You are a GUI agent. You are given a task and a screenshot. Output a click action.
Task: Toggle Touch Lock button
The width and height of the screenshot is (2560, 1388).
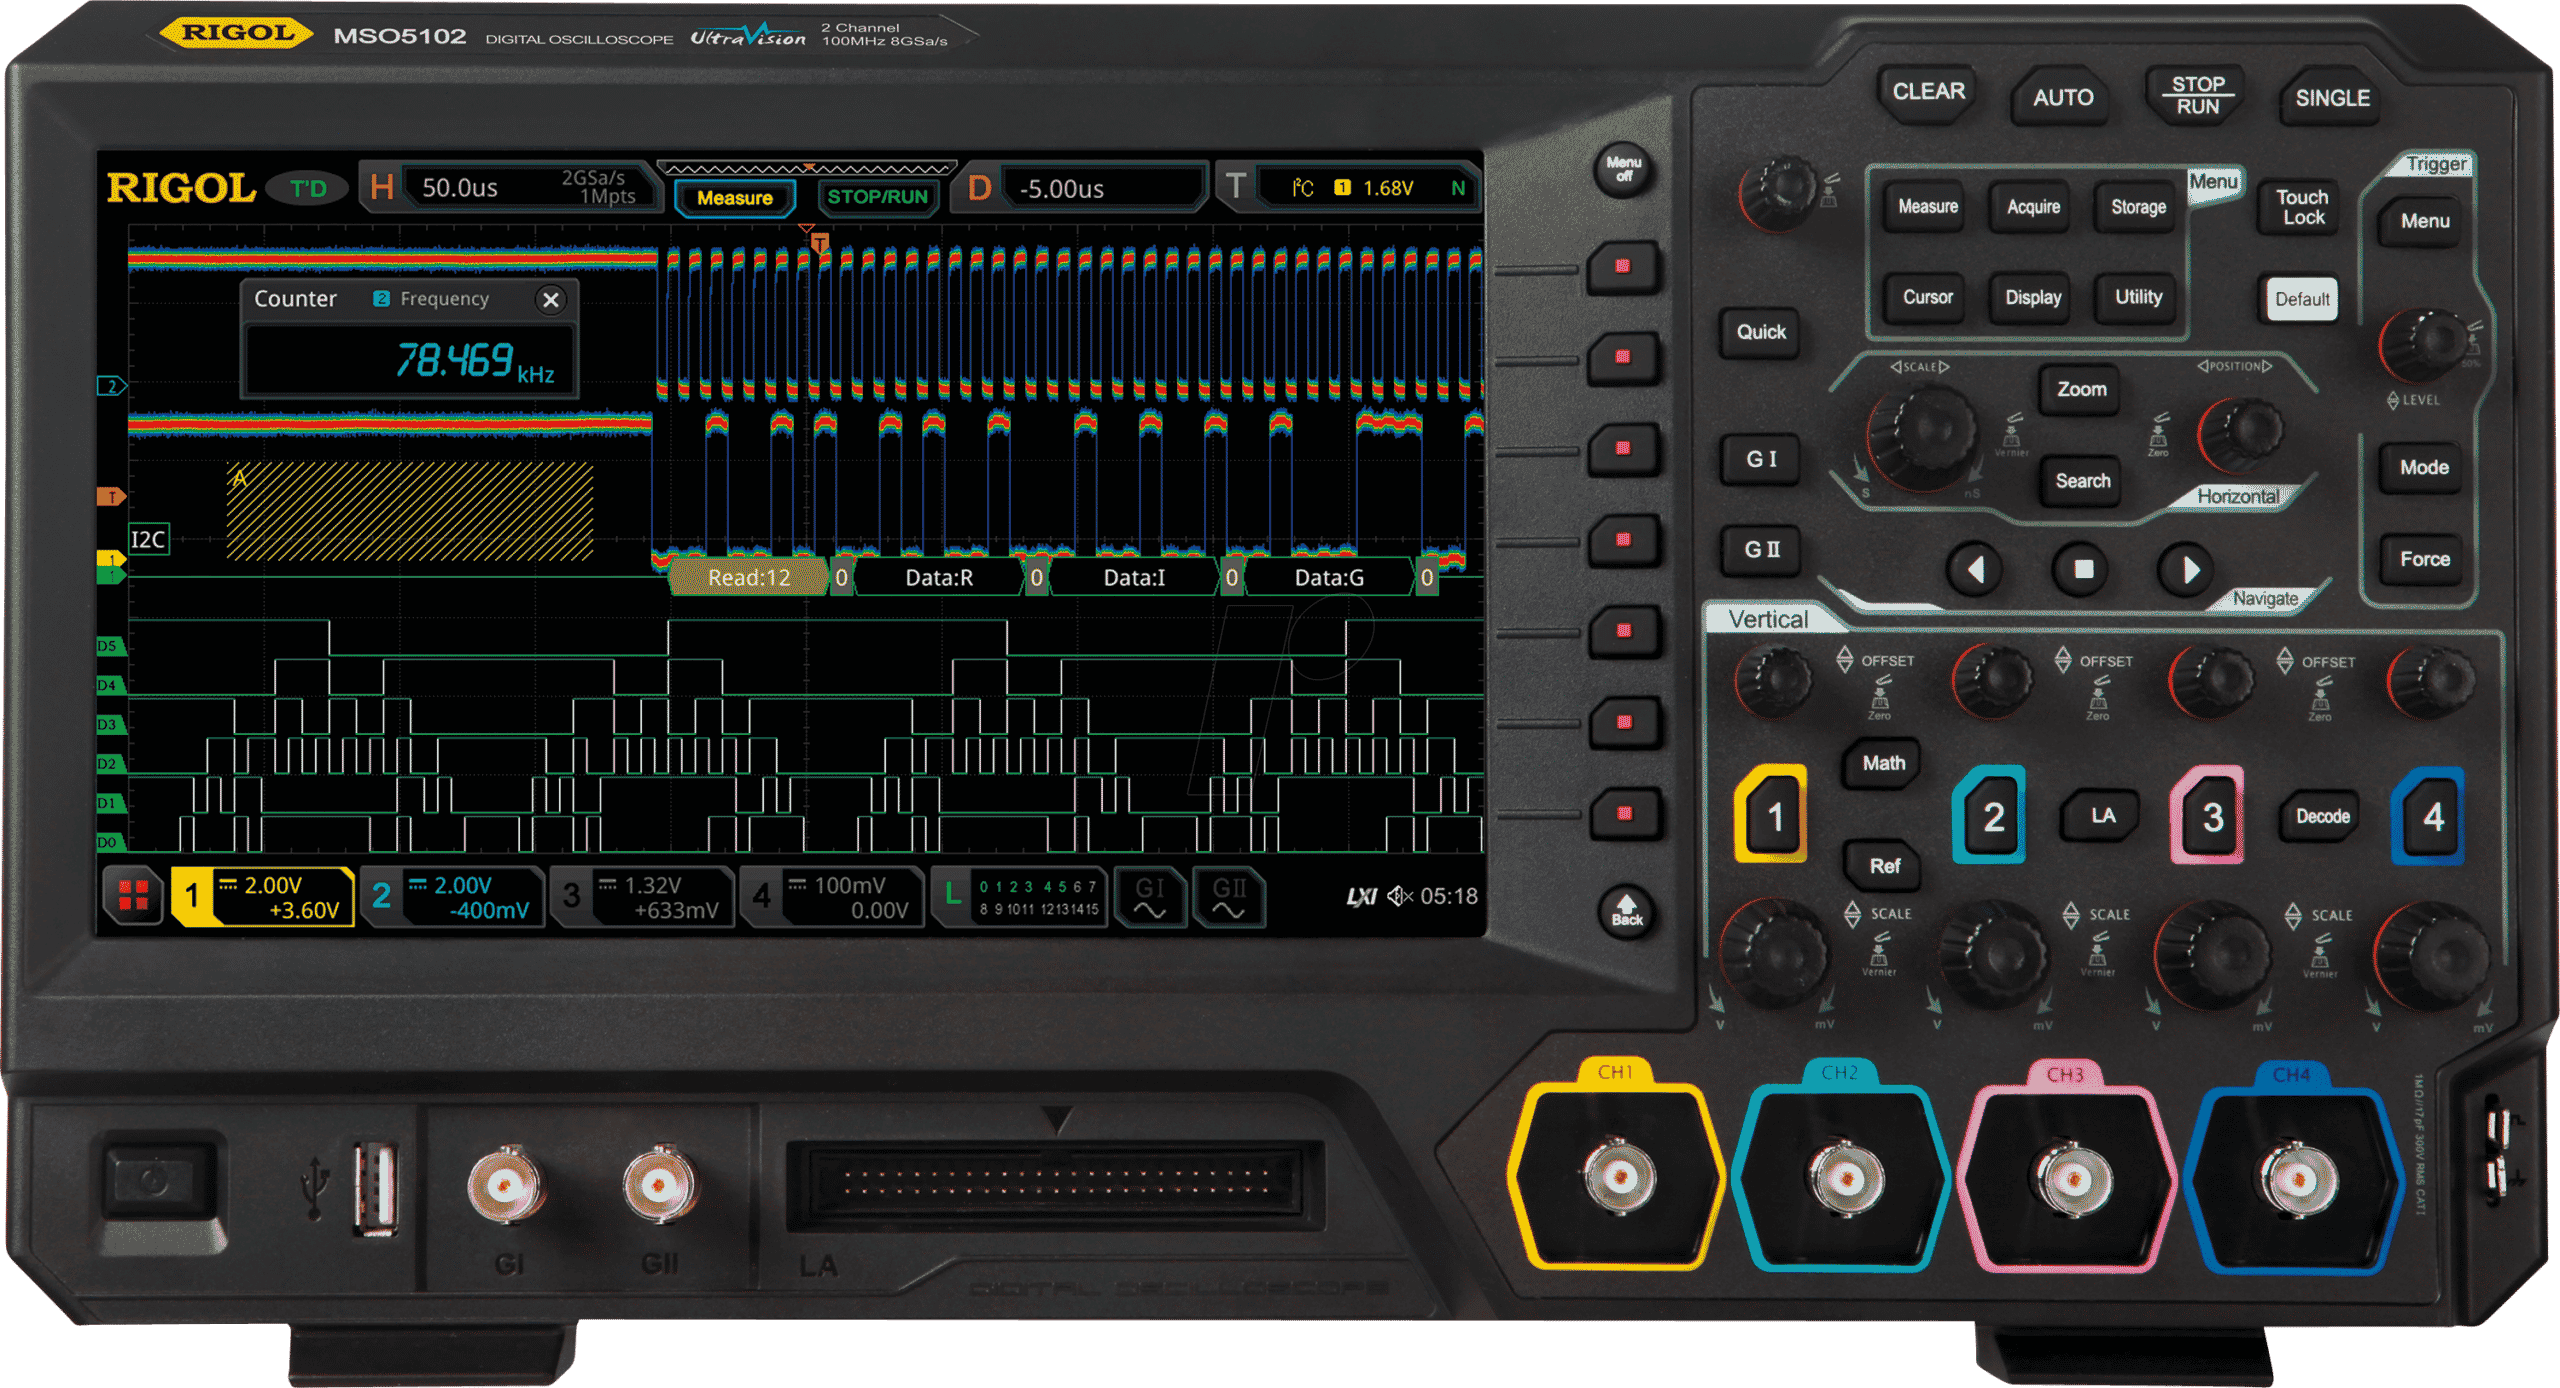[2302, 207]
